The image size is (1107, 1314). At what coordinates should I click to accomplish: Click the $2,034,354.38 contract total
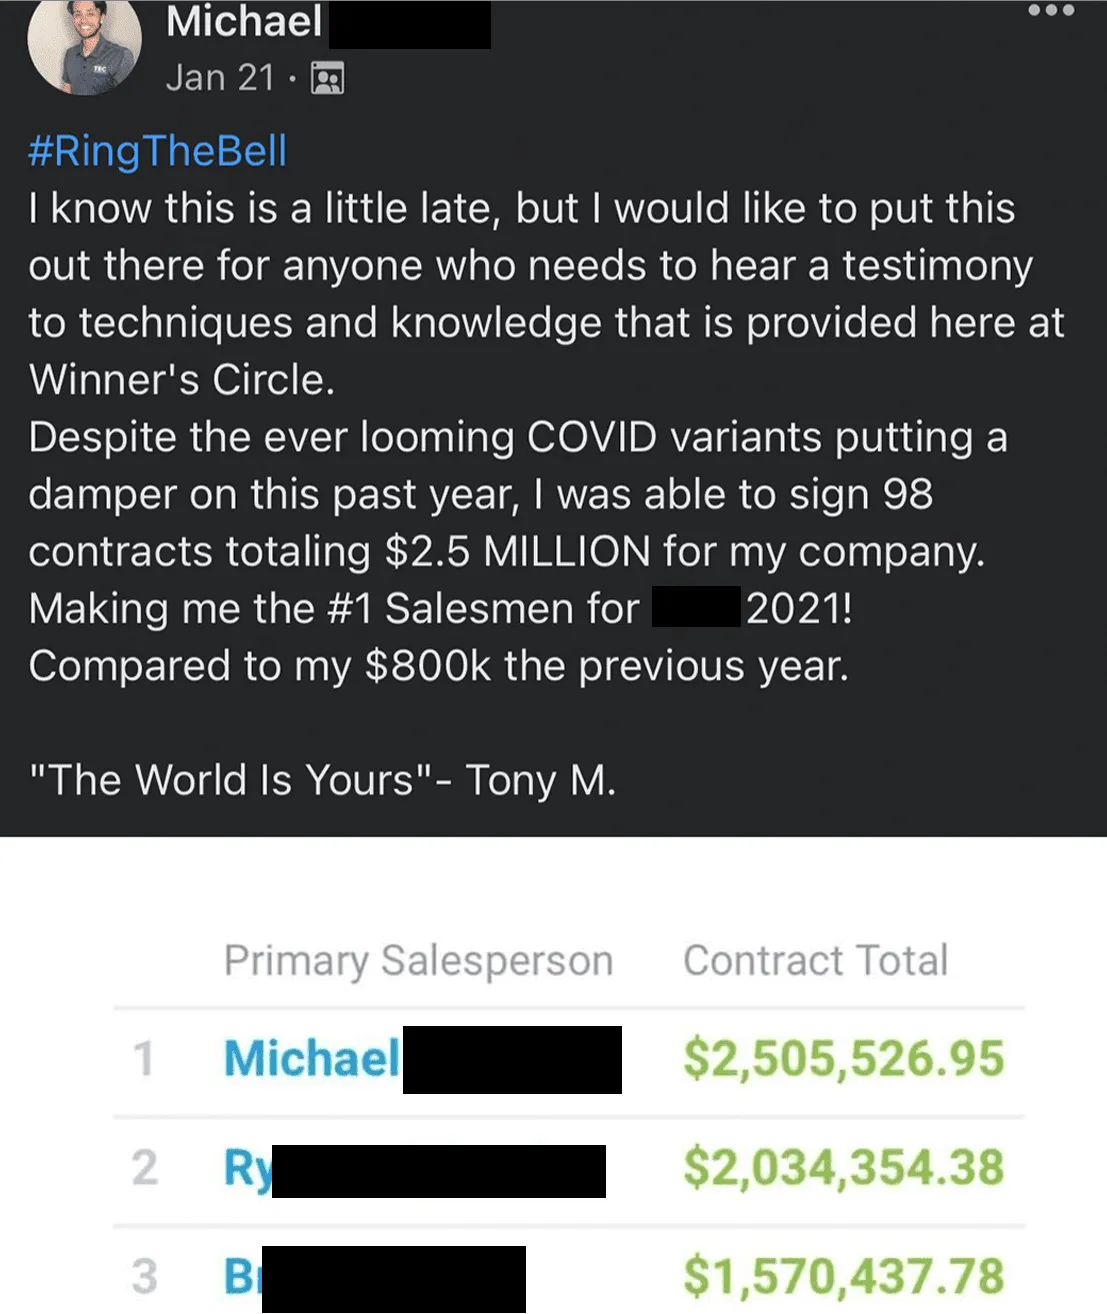[x=843, y=1168]
